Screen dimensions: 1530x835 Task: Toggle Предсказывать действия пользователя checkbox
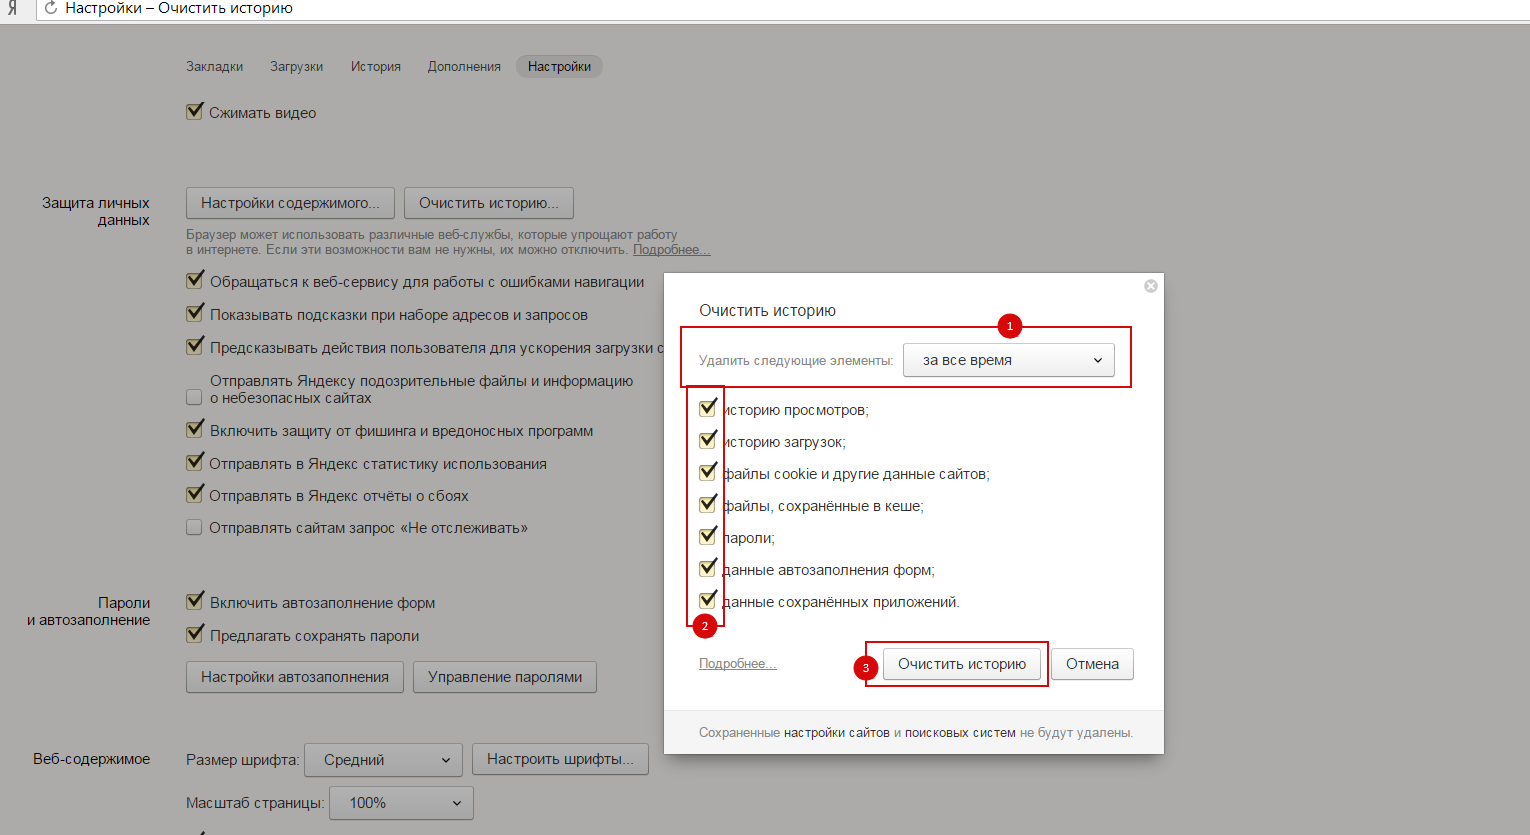(x=195, y=347)
